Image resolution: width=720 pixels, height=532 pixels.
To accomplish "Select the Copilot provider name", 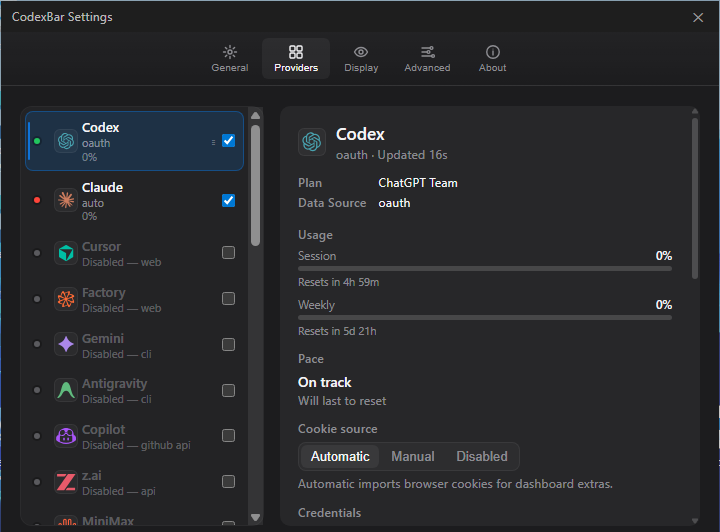I will pos(103,430).
